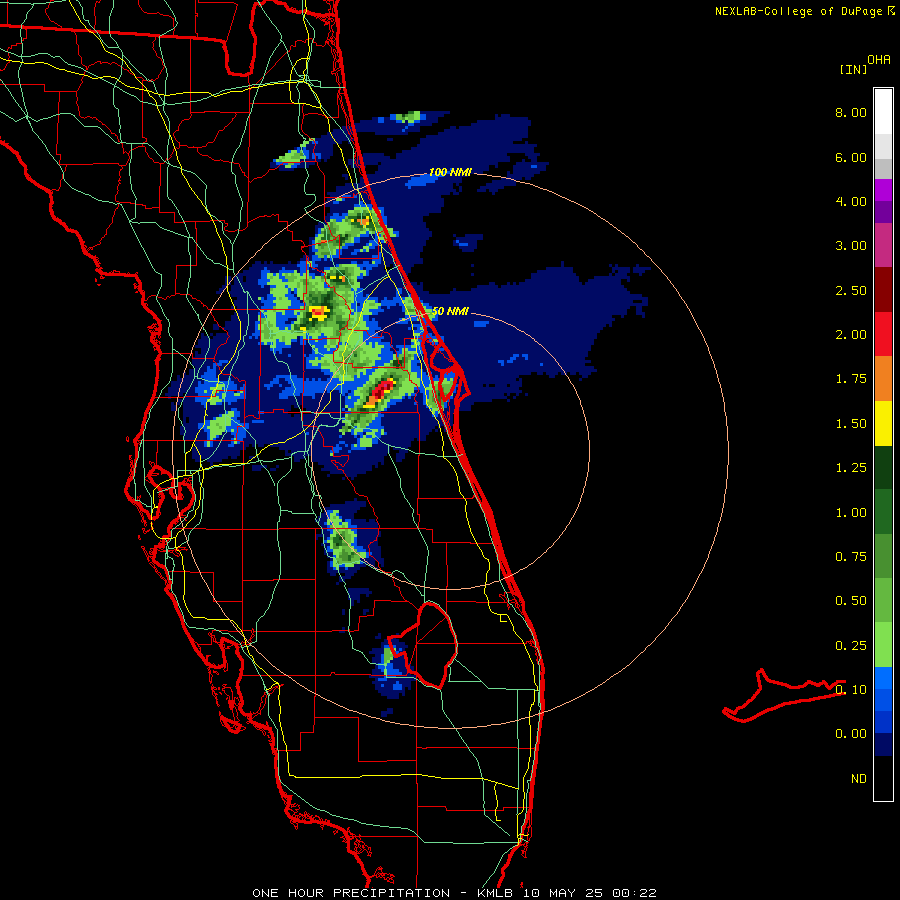900x900 pixels.
Task: Click the 1.00 legend value
Action: pos(851,513)
